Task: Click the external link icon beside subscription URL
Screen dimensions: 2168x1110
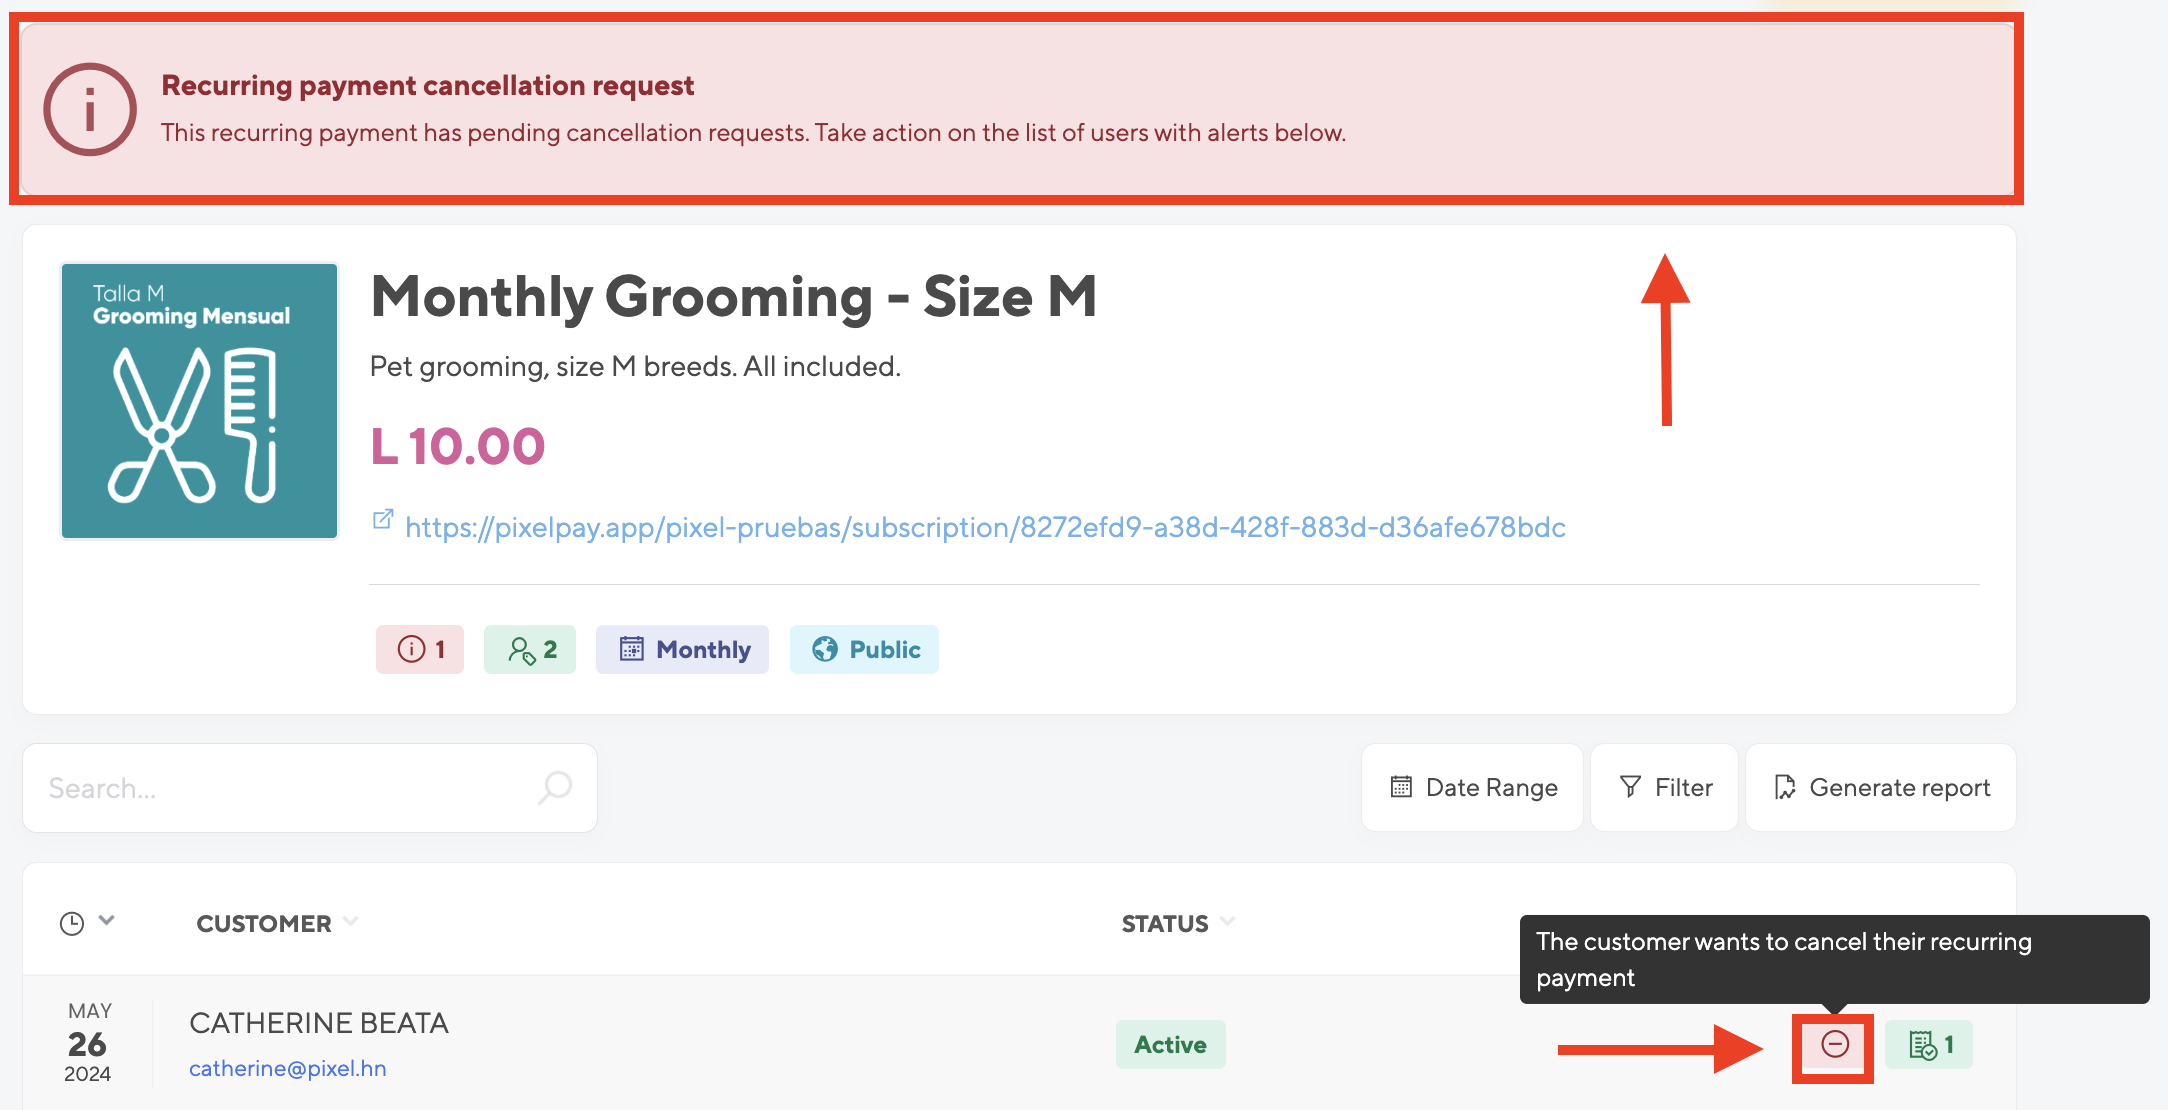Action: pos(382,519)
